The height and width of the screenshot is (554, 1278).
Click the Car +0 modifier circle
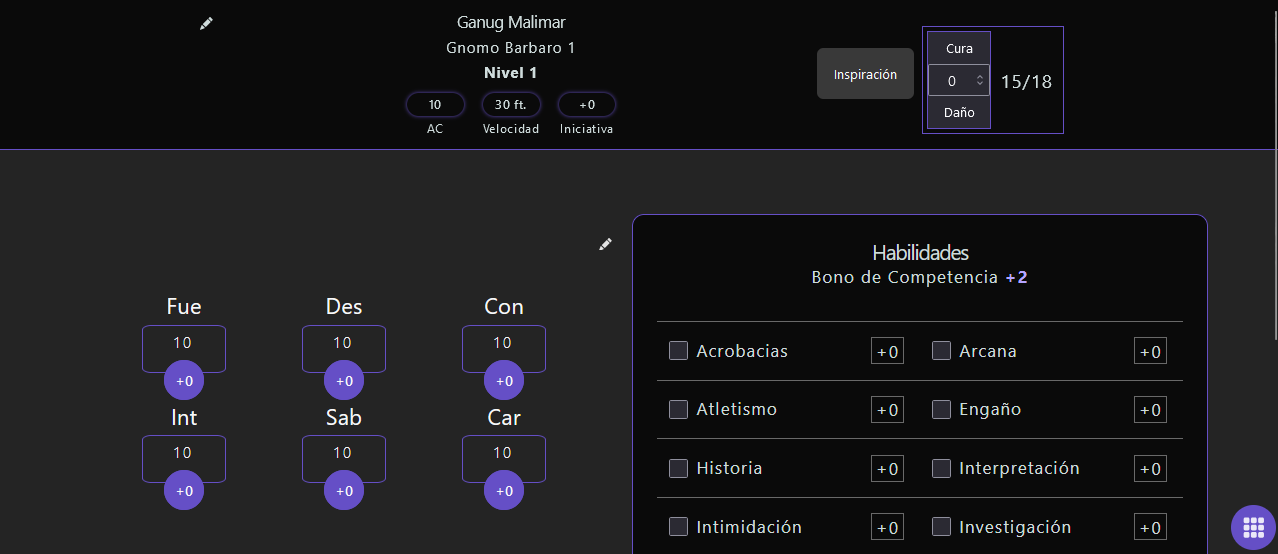pyautogui.click(x=504, y=491)
